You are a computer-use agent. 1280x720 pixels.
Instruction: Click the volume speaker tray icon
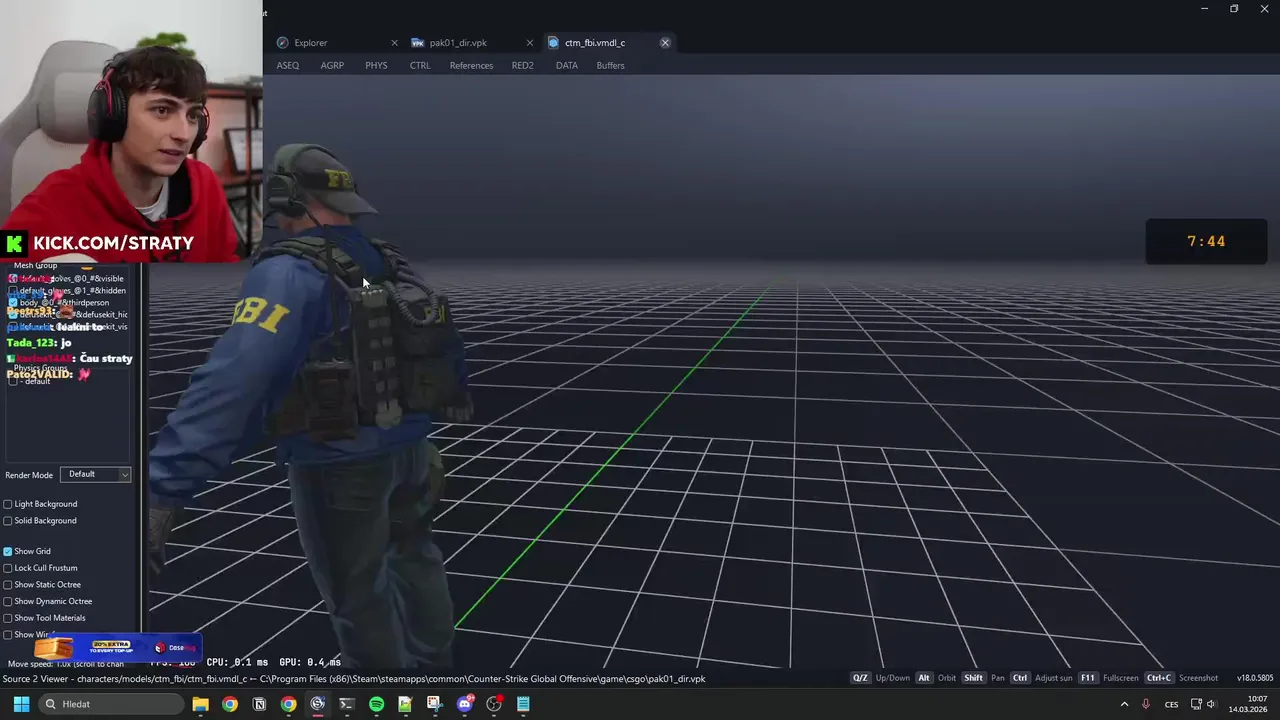coord(1211,704)
